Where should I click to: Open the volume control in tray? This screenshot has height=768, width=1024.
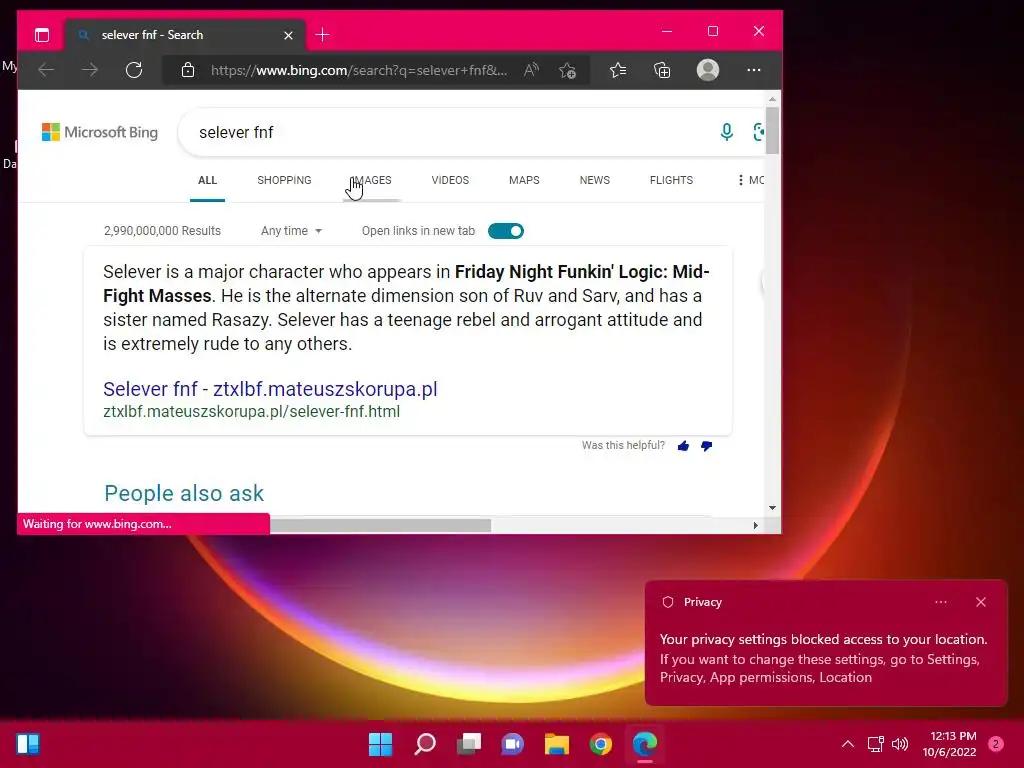coord(900,744)
